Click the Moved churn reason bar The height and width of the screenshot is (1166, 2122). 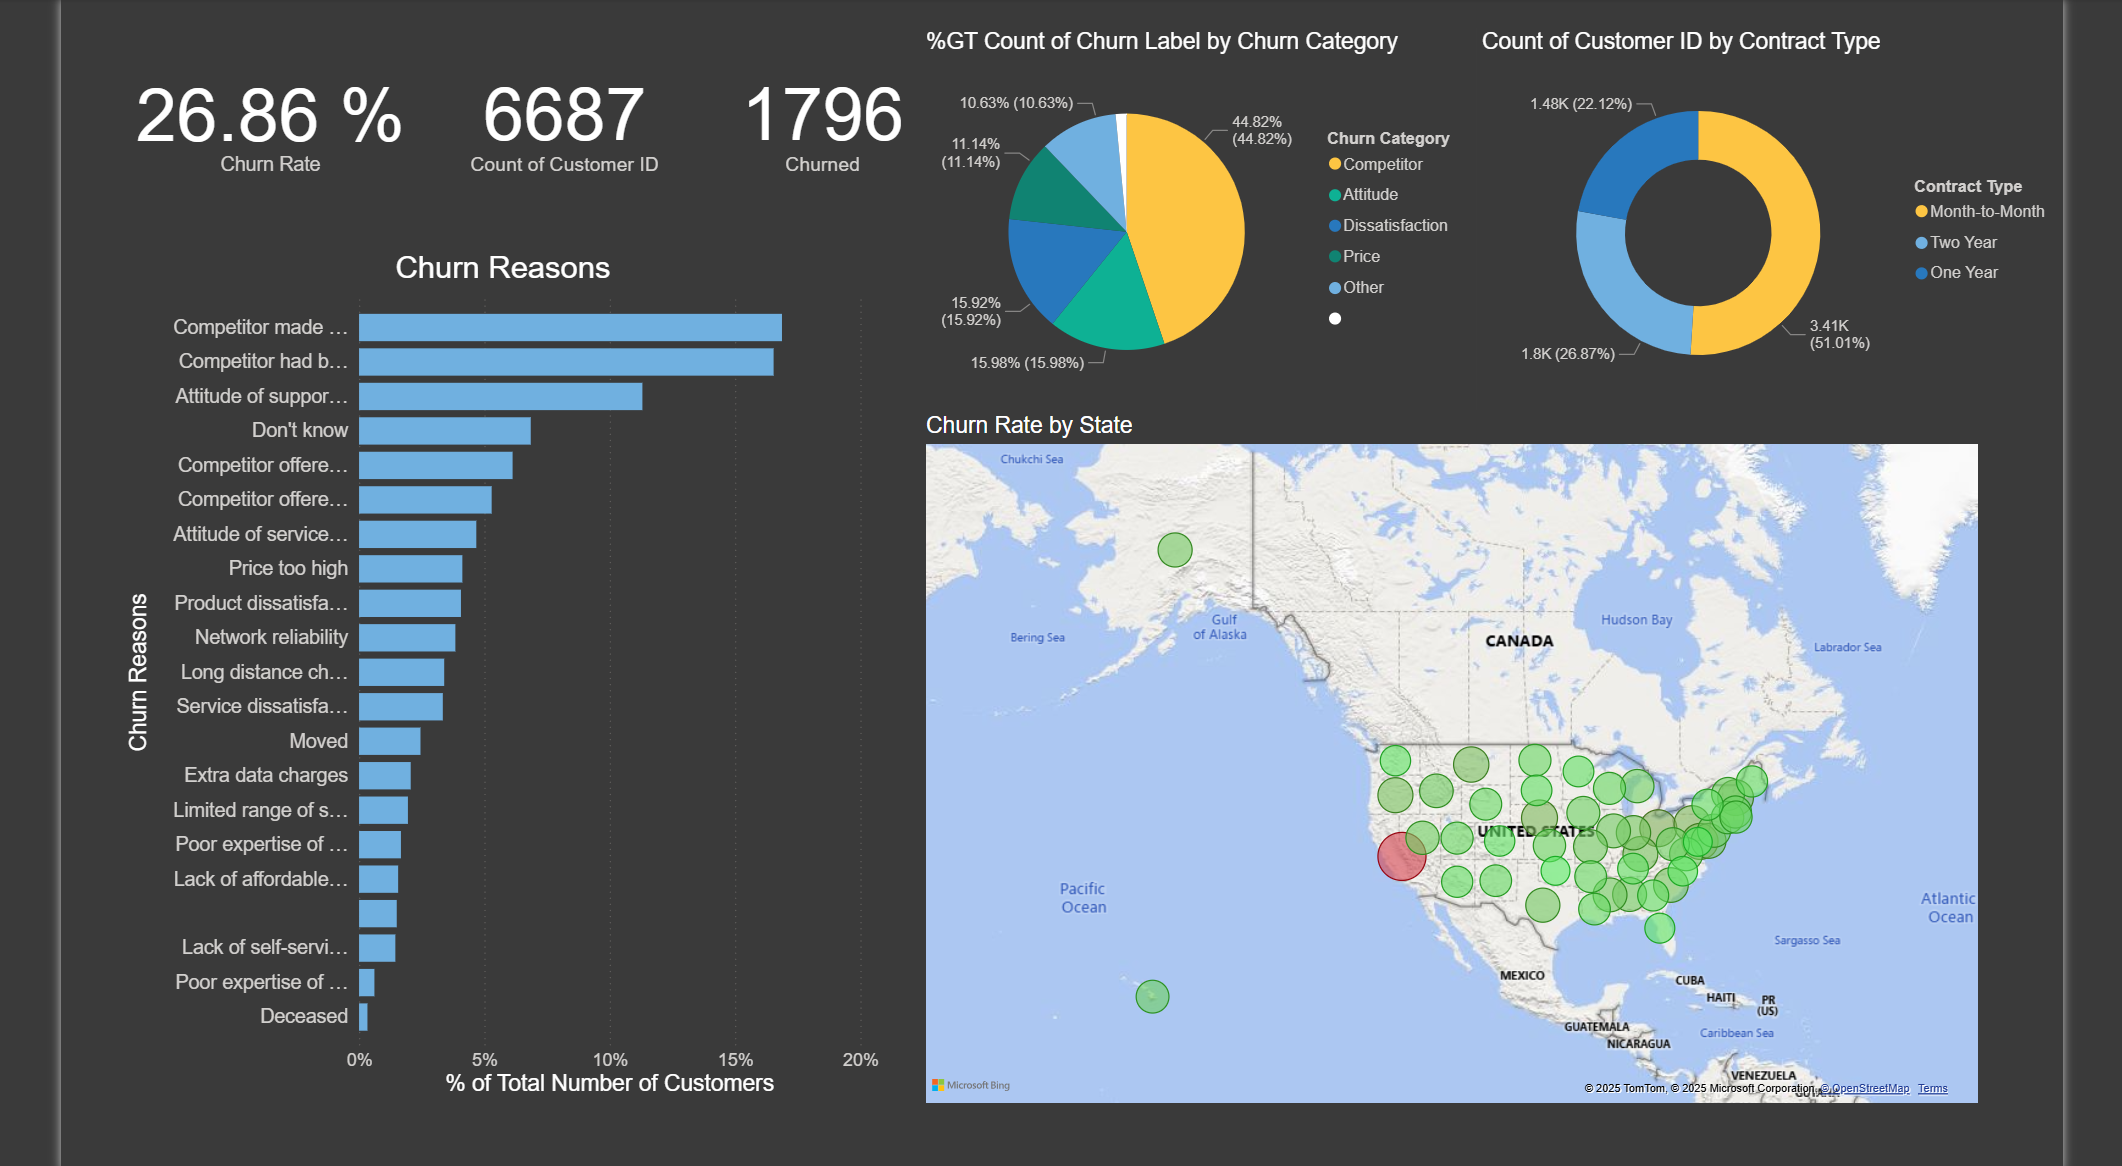[389, 741]
